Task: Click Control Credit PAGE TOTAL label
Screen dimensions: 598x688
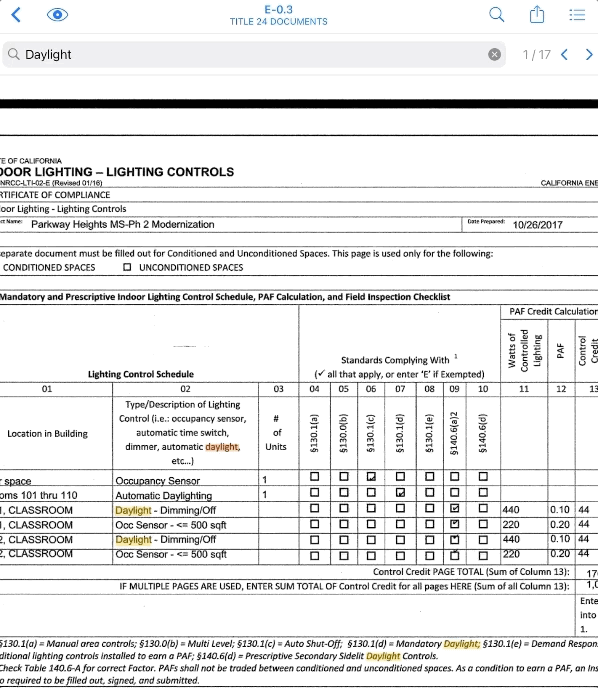Action: [x=471, y=572]
